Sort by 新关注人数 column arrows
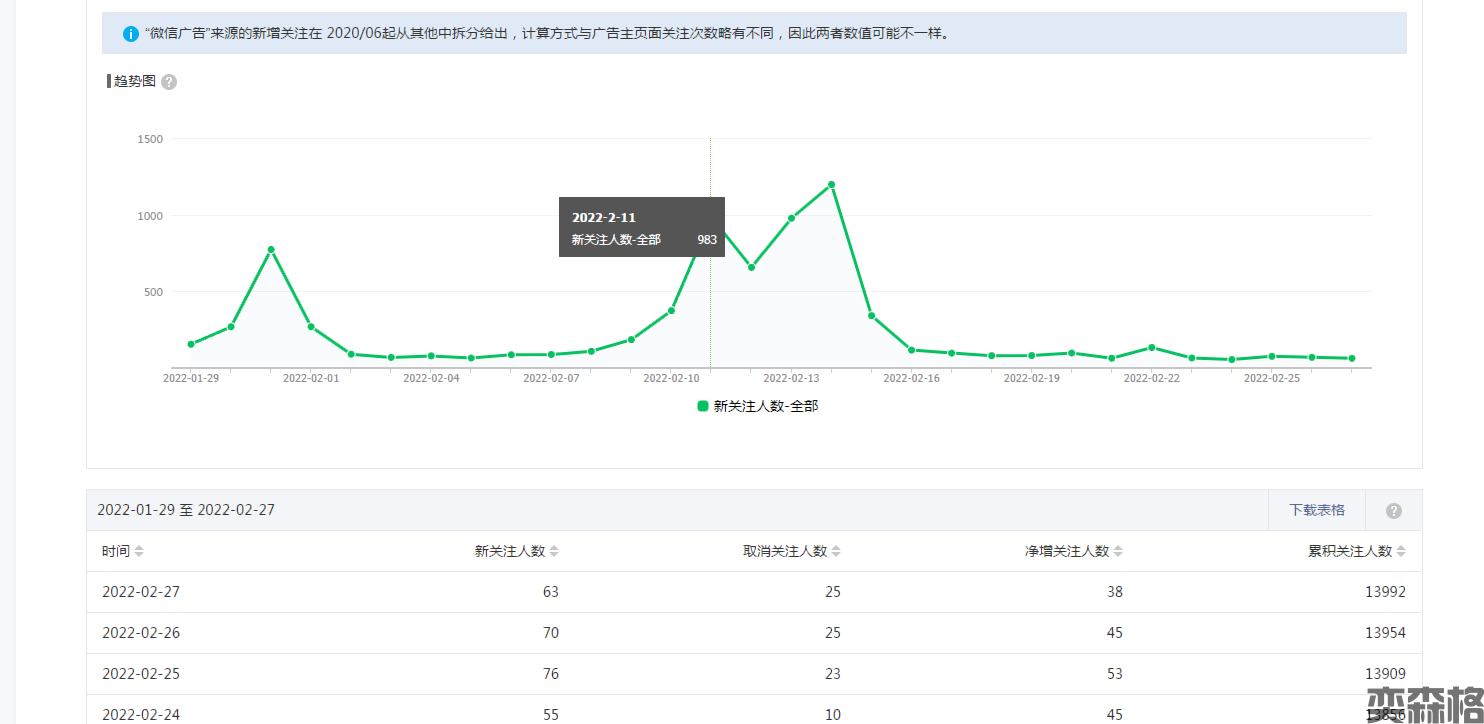Image resolution: width=1484 pixels, height=724 pixels. [x=554, y=552]
